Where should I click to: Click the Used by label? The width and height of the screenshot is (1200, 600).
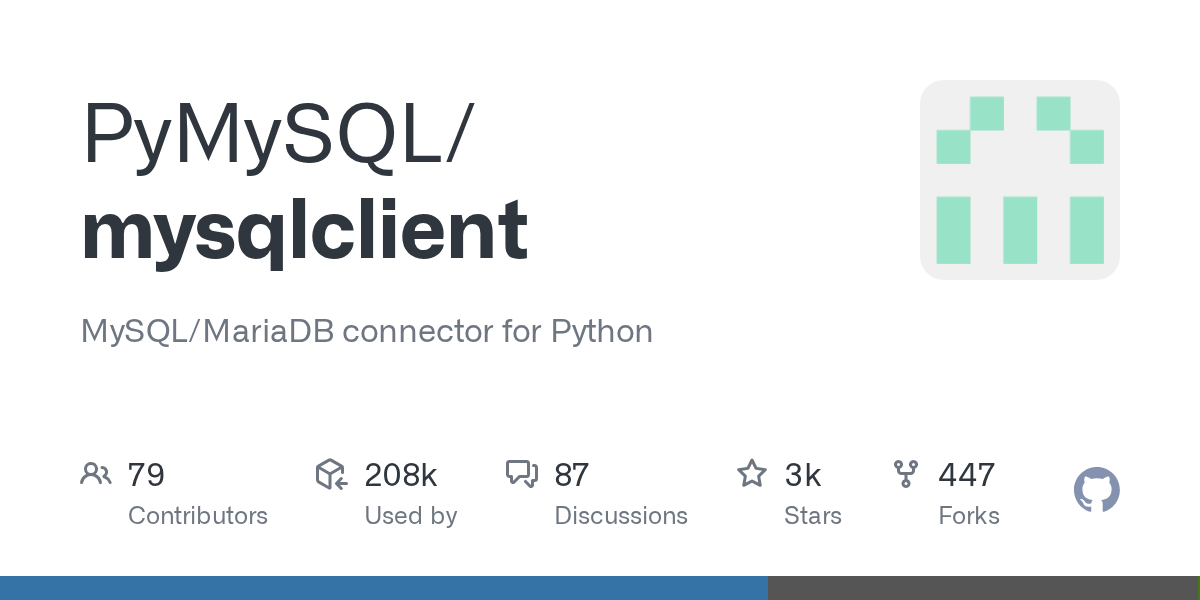pyautogui.click(x=410, y=516)
